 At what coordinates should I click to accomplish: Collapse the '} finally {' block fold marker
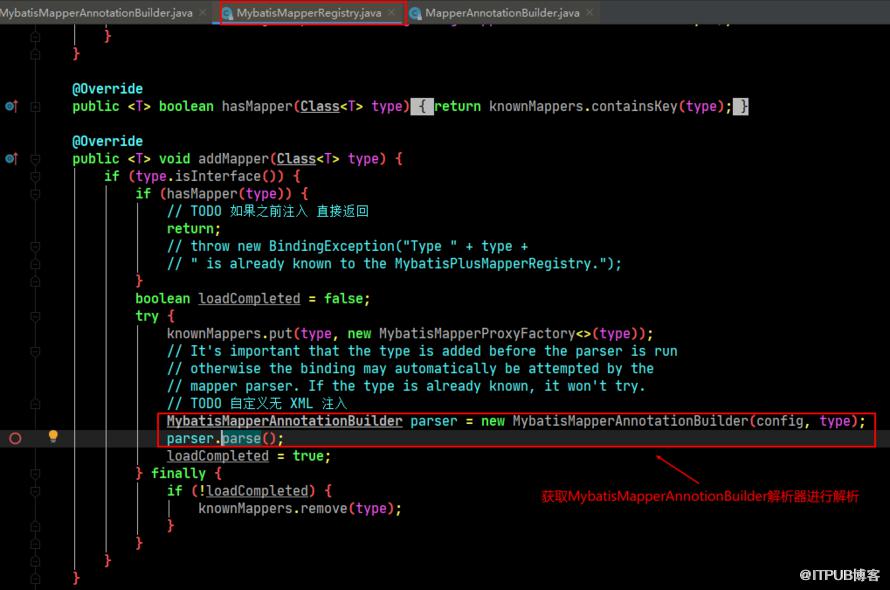[35, 474]
